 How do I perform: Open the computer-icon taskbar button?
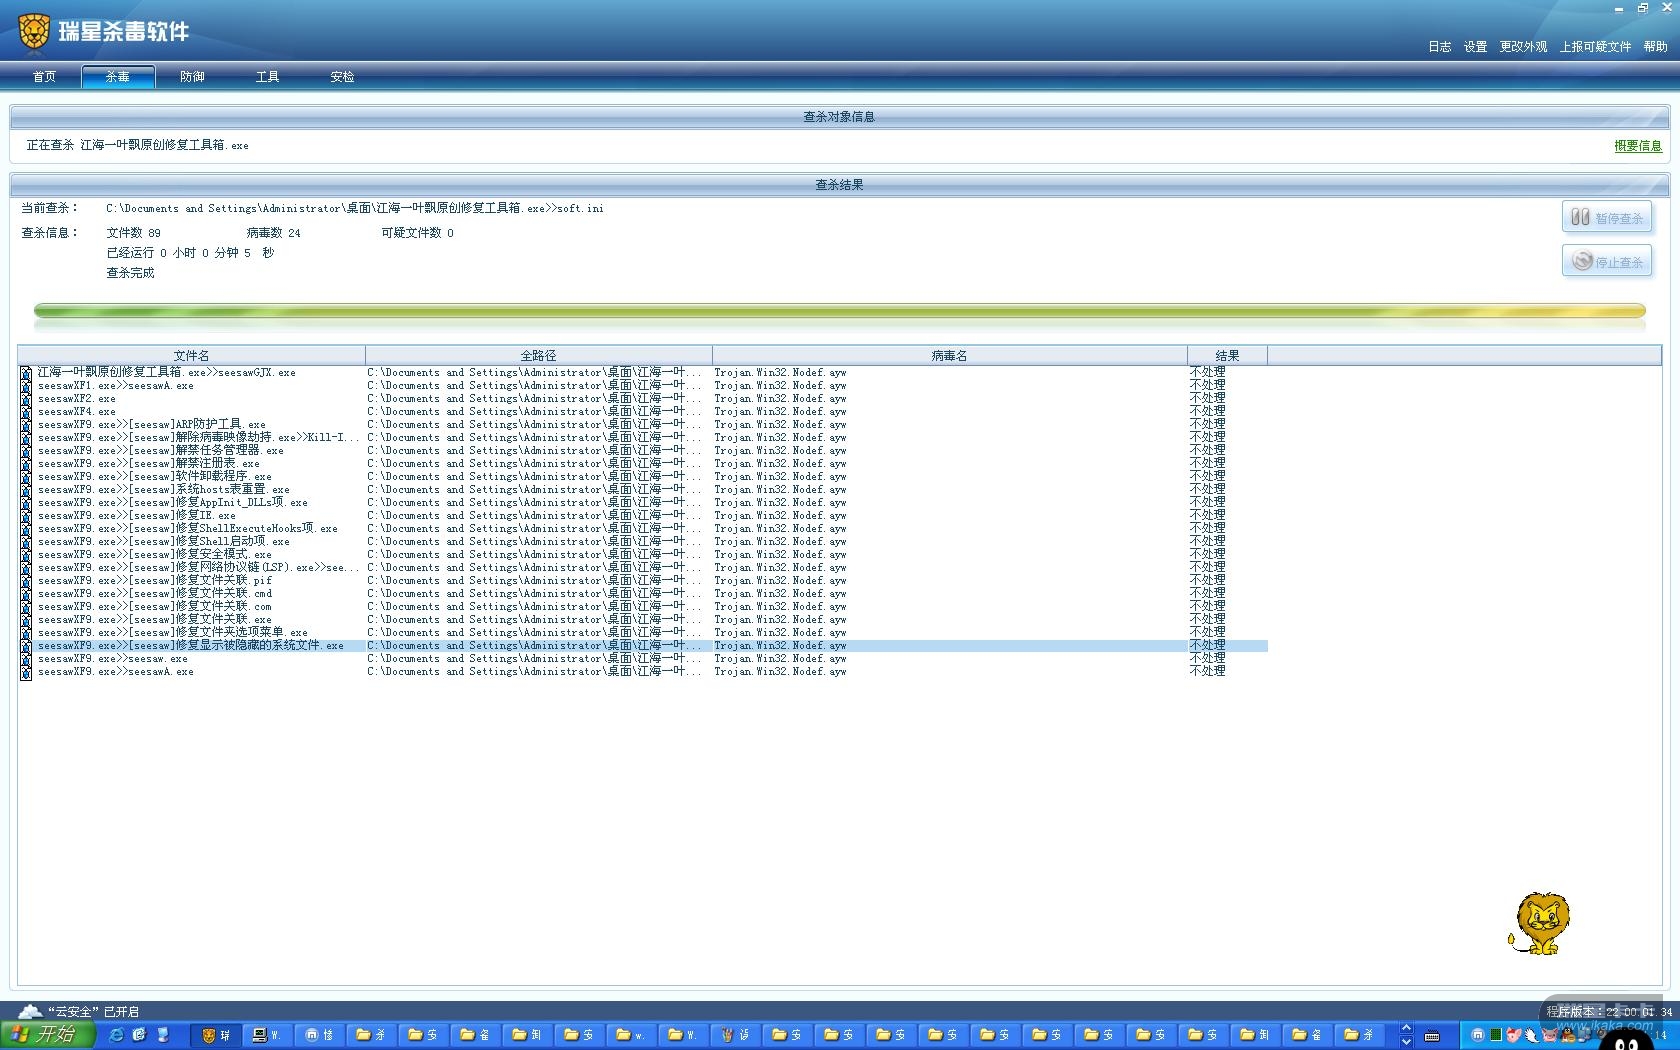point(267,1035)
